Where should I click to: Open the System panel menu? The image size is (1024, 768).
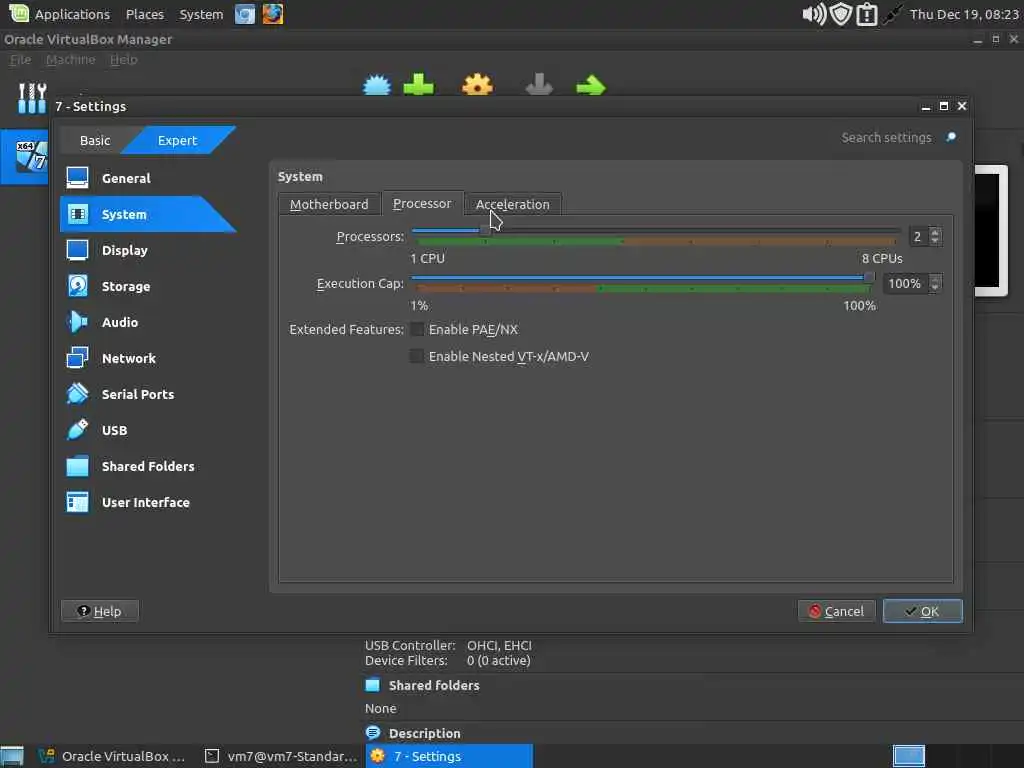click(x=201, y=14)
